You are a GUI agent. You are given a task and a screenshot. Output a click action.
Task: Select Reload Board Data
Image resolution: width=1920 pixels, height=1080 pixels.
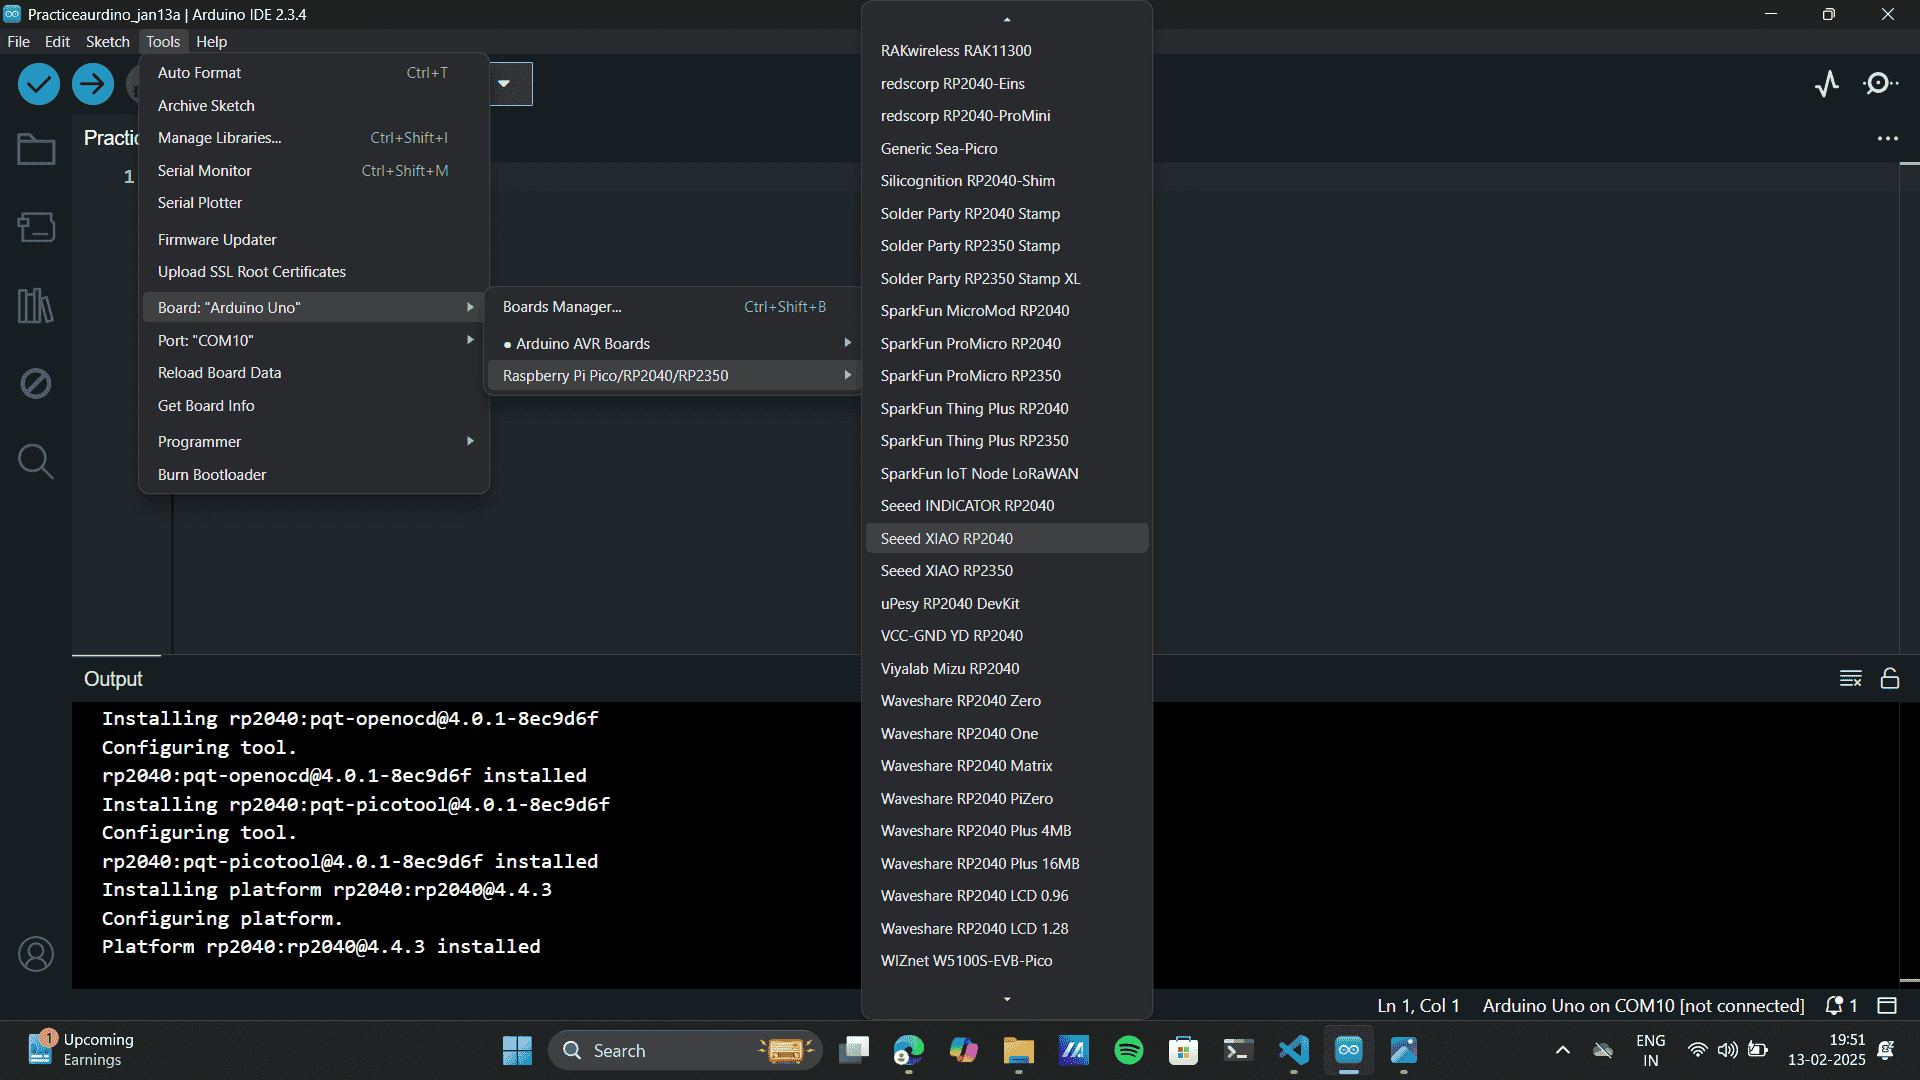(314, 373)
